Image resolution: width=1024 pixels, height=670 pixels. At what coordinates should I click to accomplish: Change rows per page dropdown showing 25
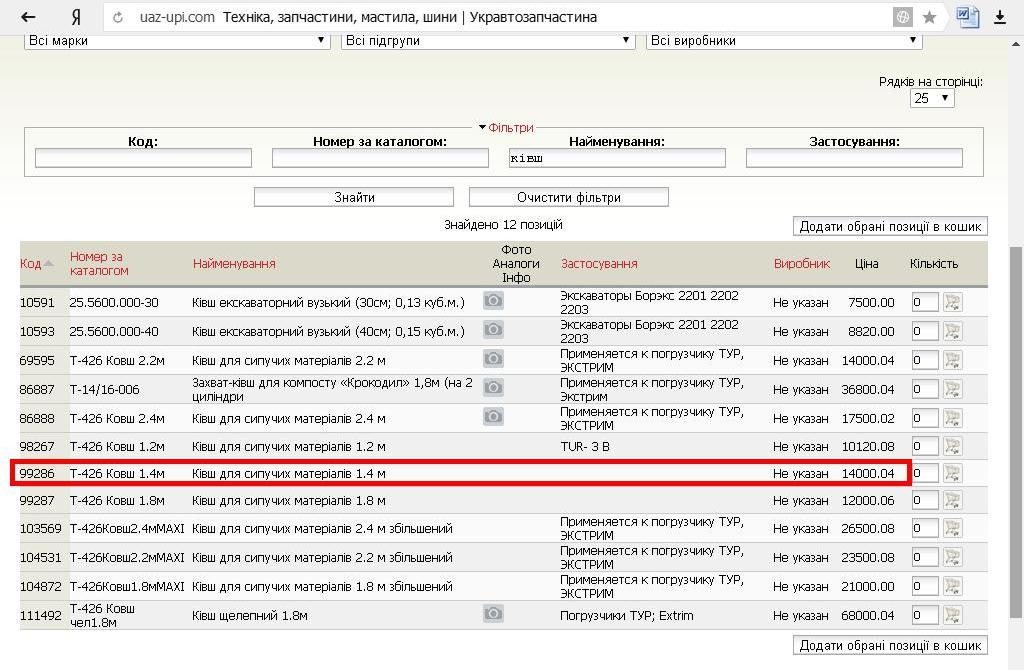(x=931, y=98)
